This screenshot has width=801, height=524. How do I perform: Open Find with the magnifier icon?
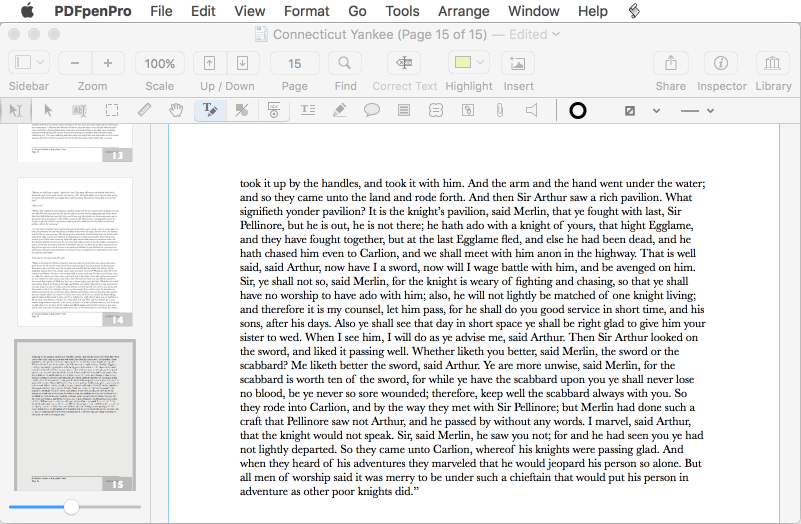tap(345, 63)
